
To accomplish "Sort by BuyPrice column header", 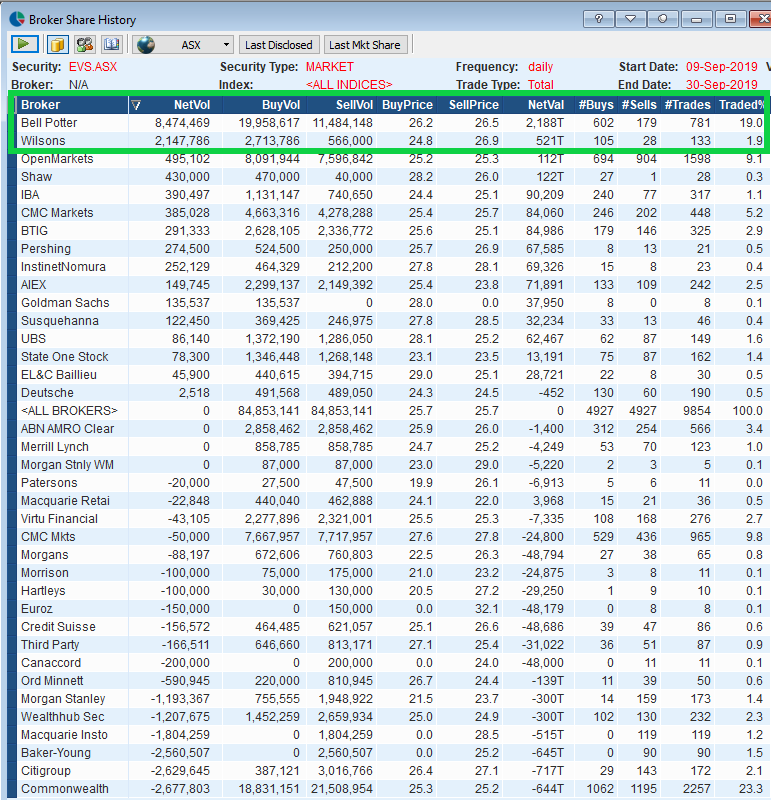I will (x=407, y=105).
